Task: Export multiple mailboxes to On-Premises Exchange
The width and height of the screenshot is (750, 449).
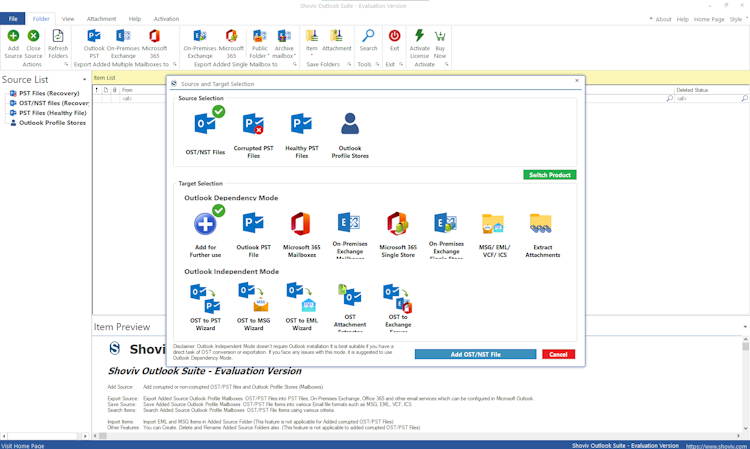Action: (123, 44)
